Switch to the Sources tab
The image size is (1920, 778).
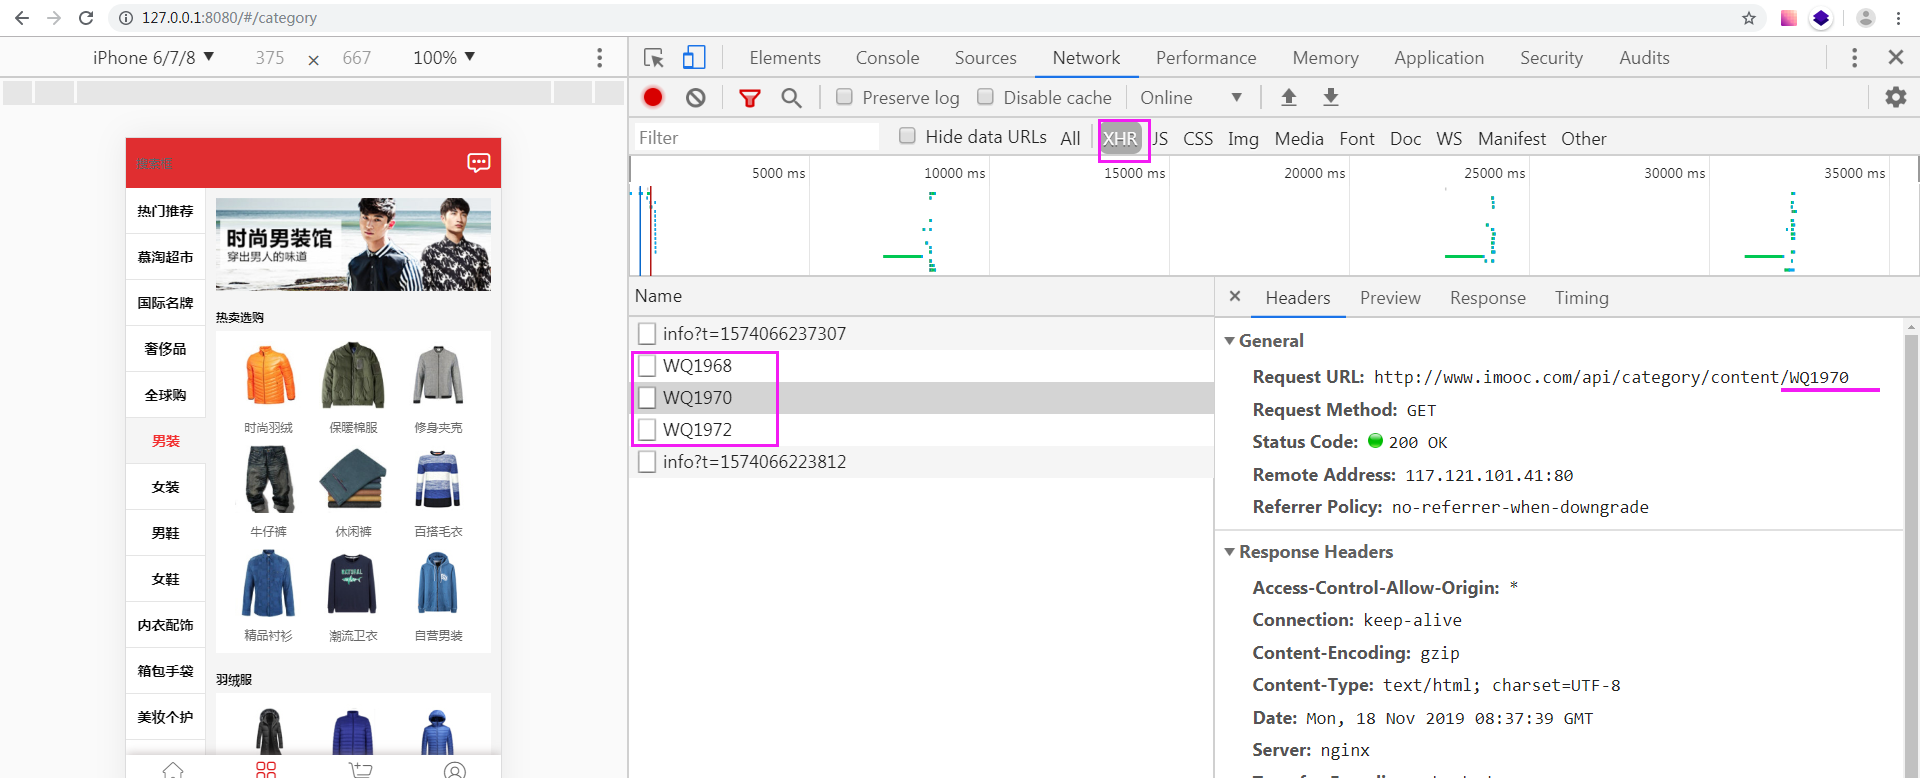point(985,58)
